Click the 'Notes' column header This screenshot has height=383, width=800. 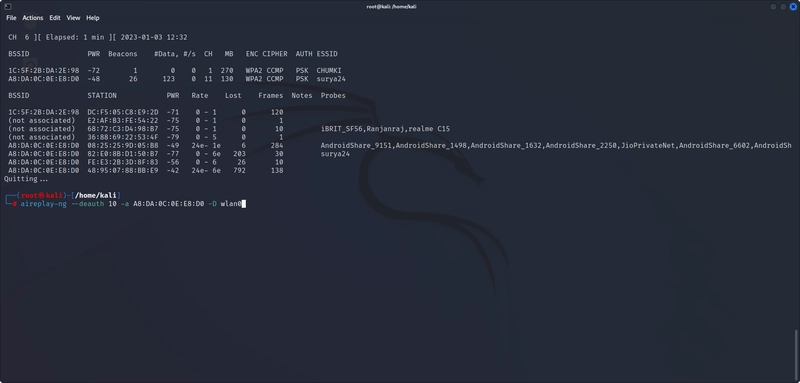click(302, 95)
